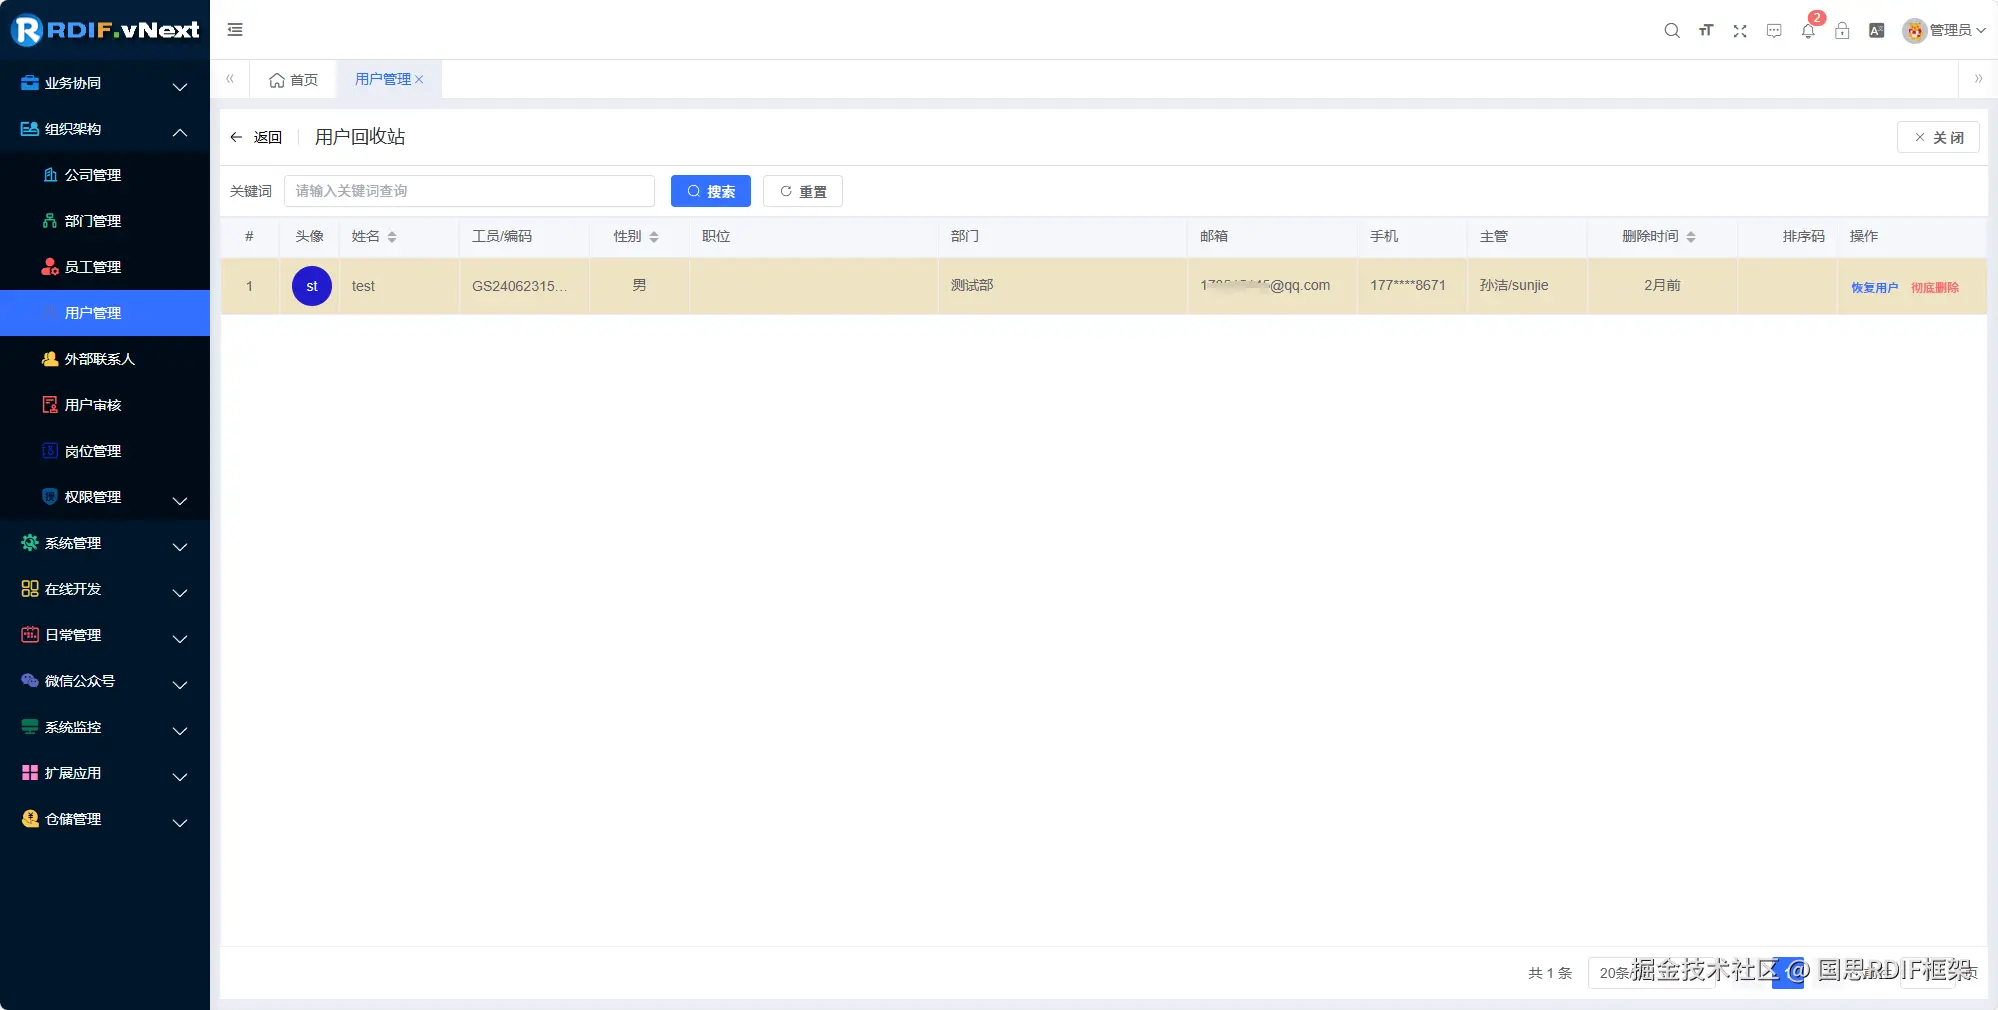The width and height of the screenshot is (1998, 1010).
Task: Expand the 微信公众号 menu
Action: point(105,681)
